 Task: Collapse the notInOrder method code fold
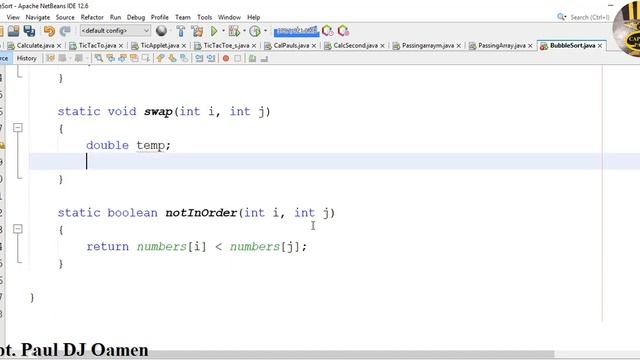pyautogui.click(x=18, y=229)
